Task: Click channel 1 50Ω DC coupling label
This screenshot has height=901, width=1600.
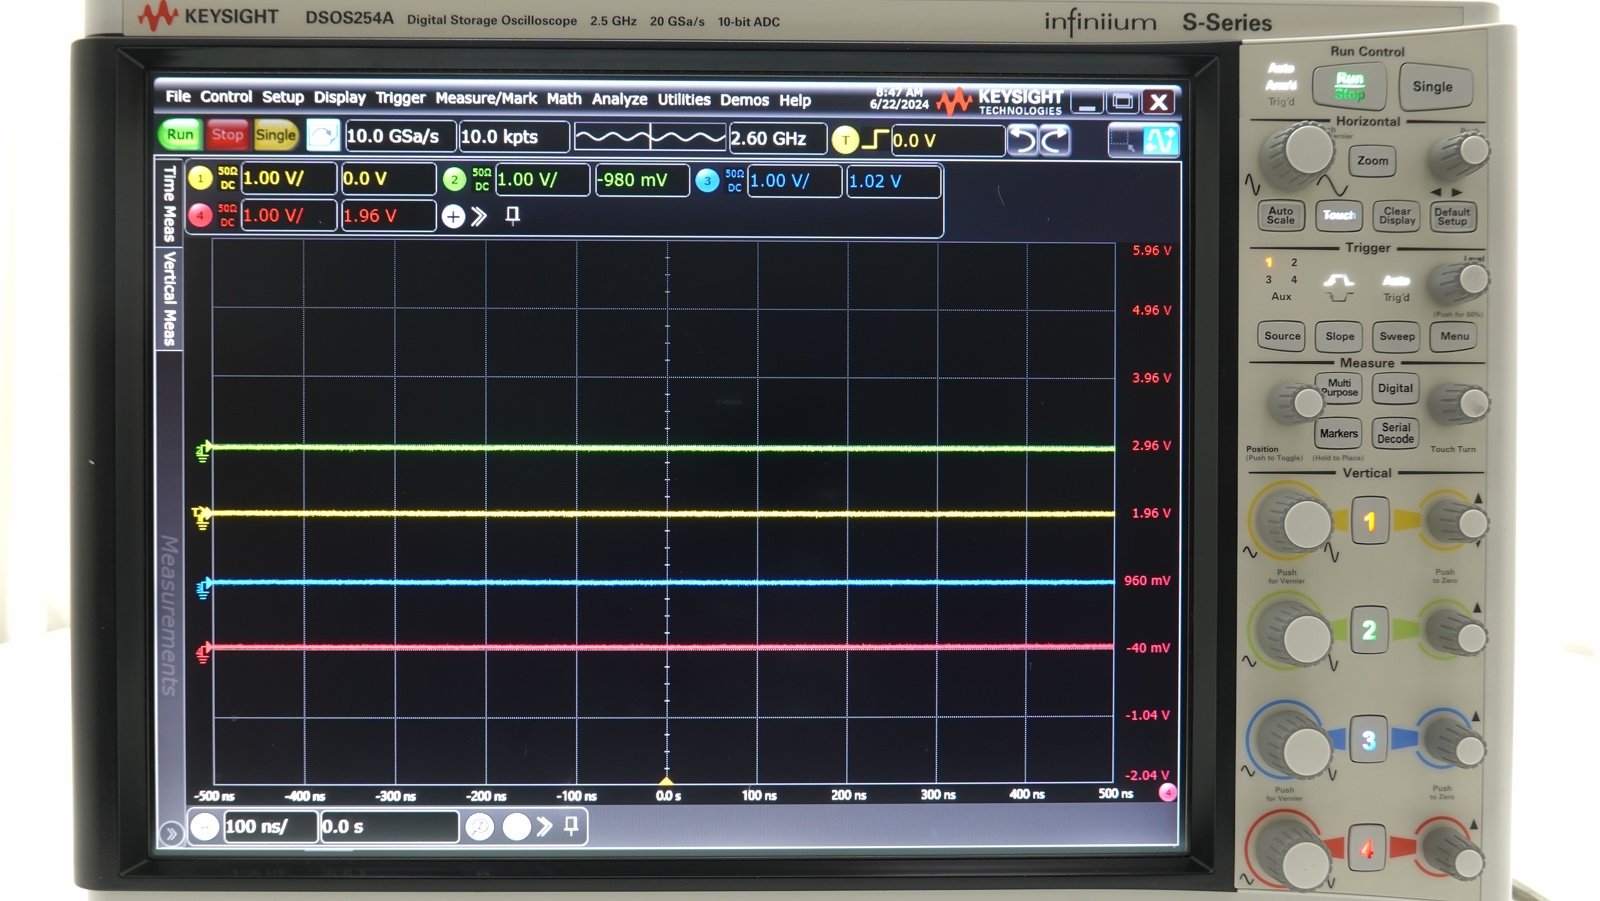Action: 227,178
